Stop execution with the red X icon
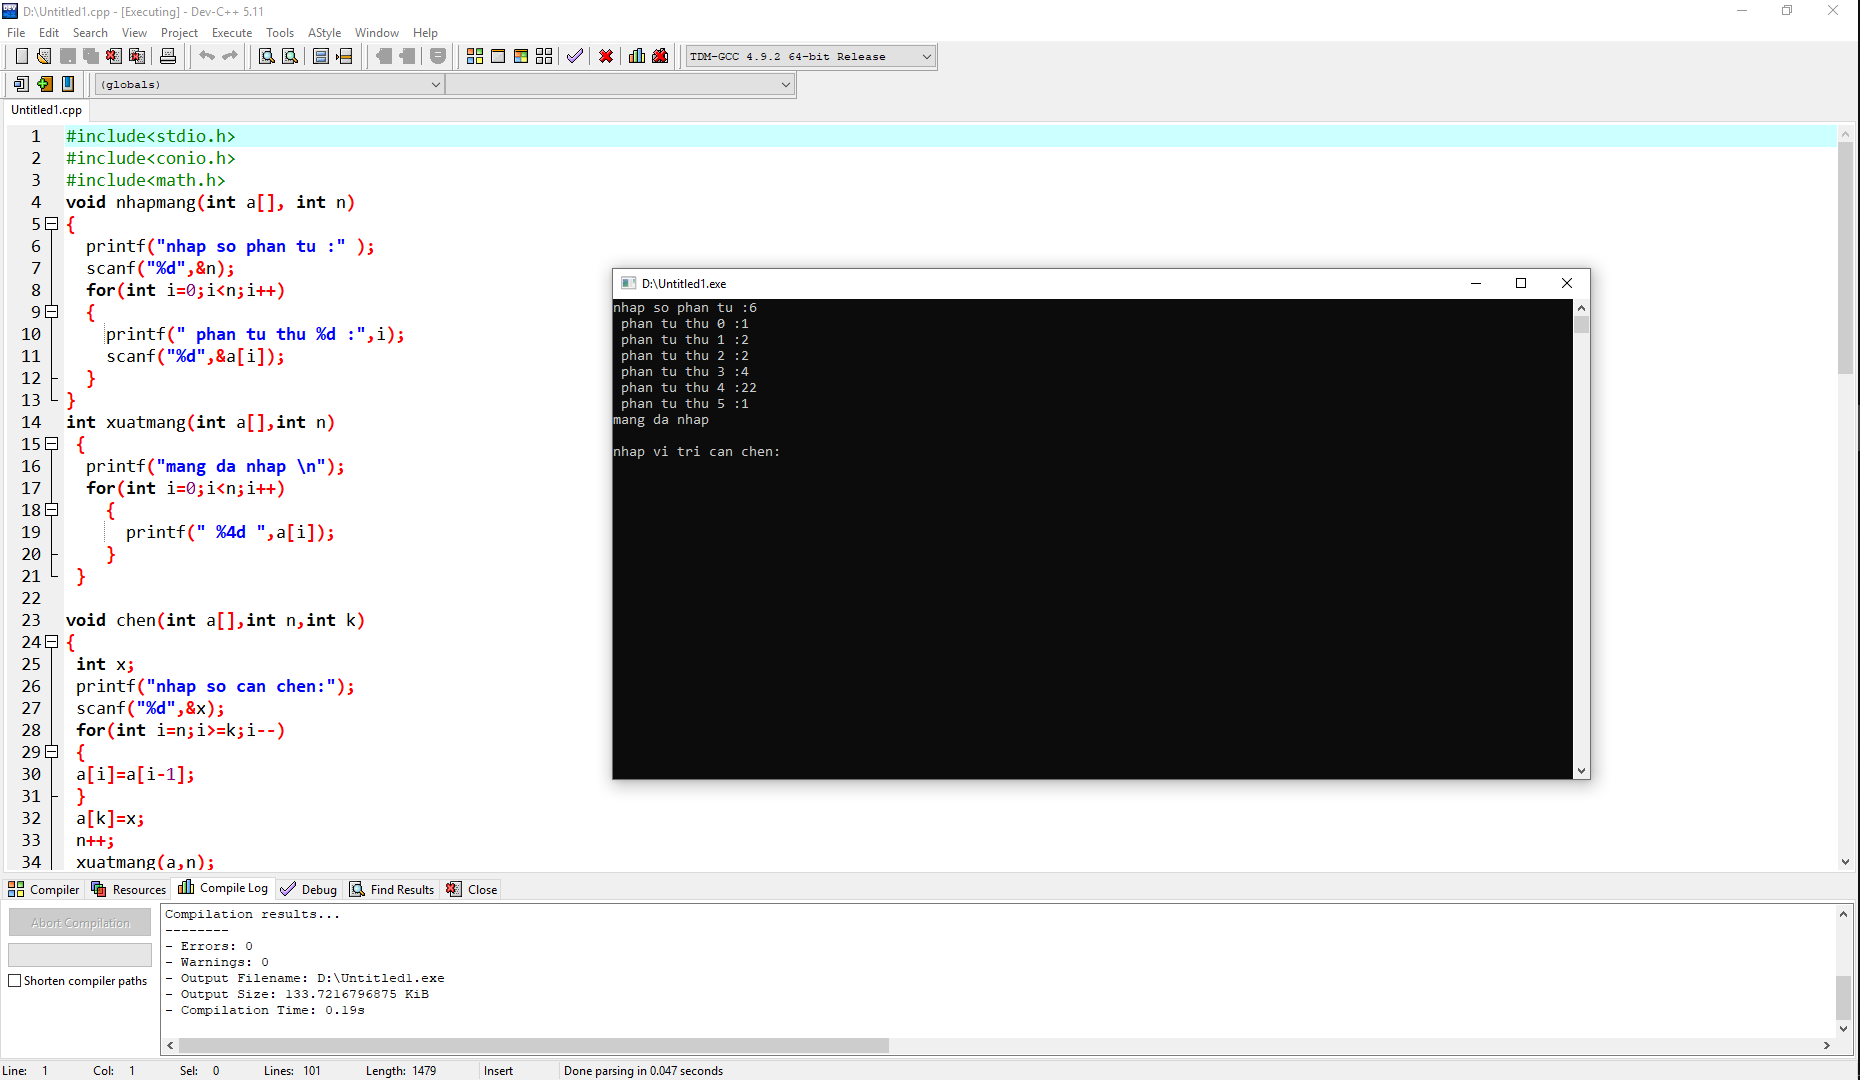Screen dimensions: 1860x1080 pyautogui.click(x=606, y=56)
